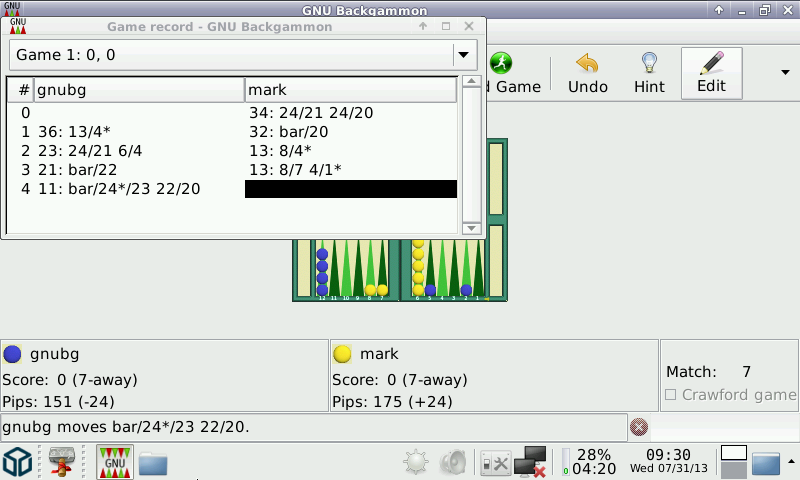Click the game record scrollbar down arrow
The width and height of the screenshot is (800, 480).
point(471,228)
